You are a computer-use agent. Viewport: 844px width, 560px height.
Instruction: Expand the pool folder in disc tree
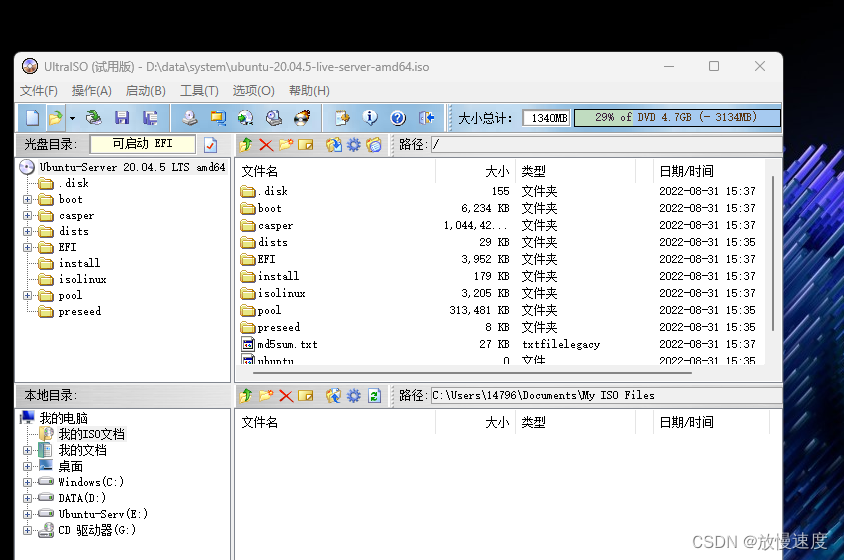click(x=27, y=296)
